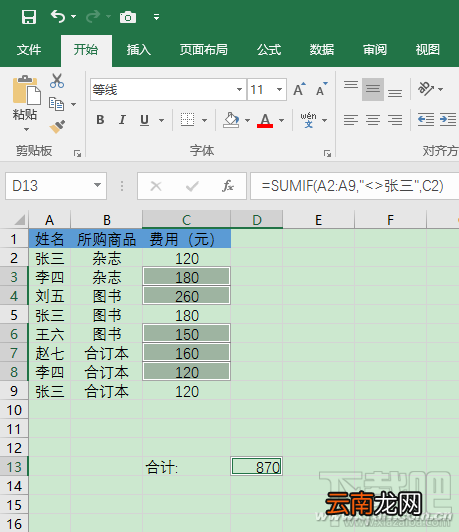The height and width of the screenshot is (532, 459).
Task: Click the Enter checkmark formula button
Action: 192,186
